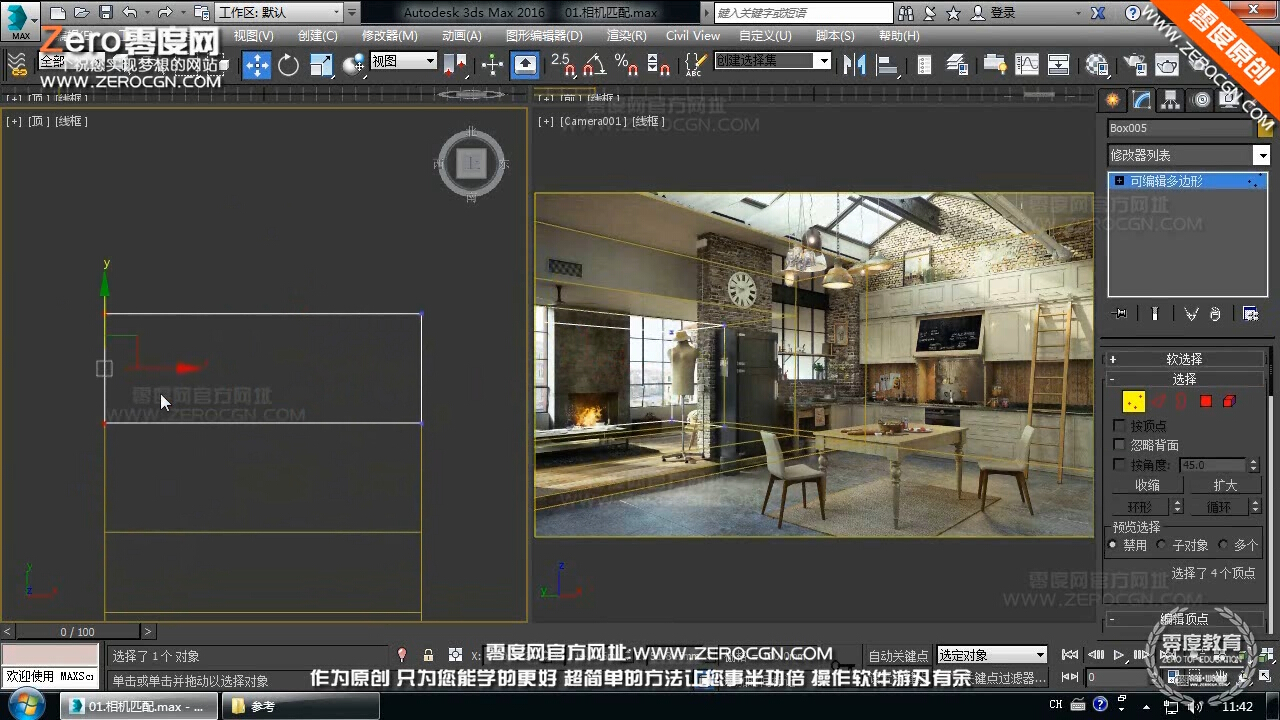Open the Material Editor icon
The width and height of the screenshot is (1280, 720).
point(1097,65)
